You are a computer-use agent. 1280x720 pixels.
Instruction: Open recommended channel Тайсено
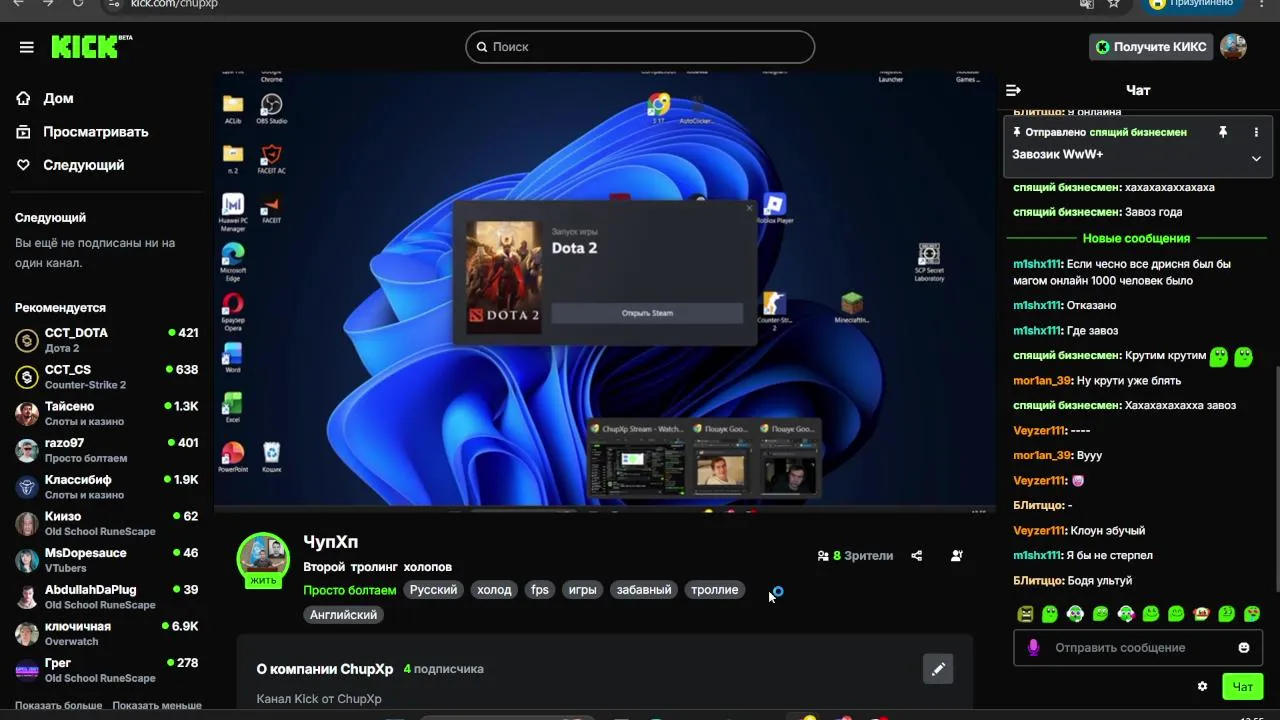(x=107, y=414)
